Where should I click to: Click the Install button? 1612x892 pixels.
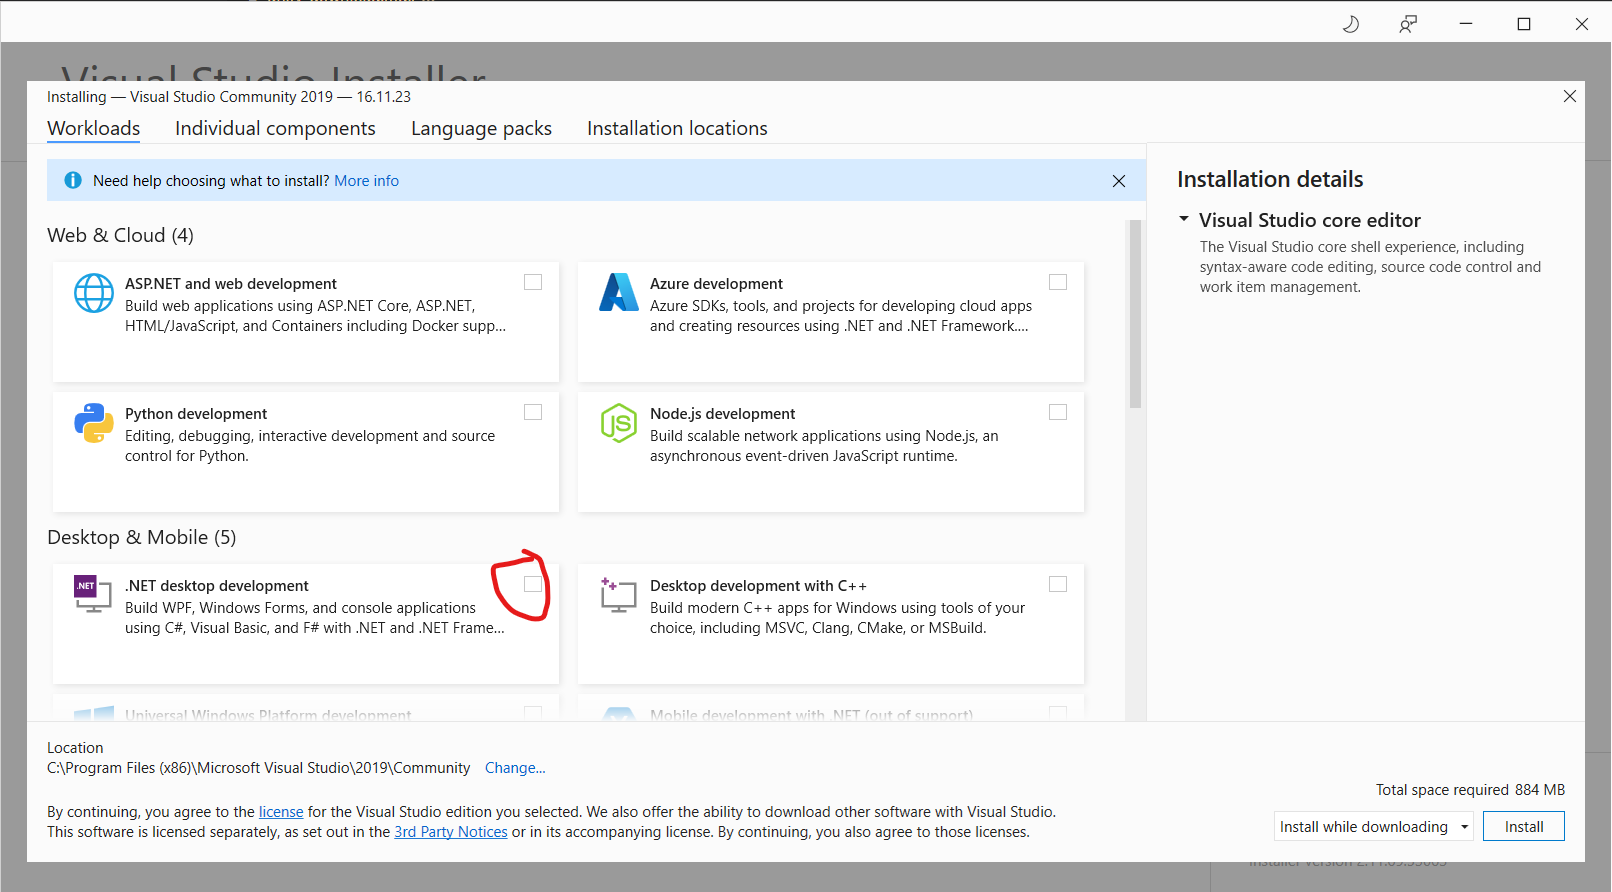point(1524,827)
